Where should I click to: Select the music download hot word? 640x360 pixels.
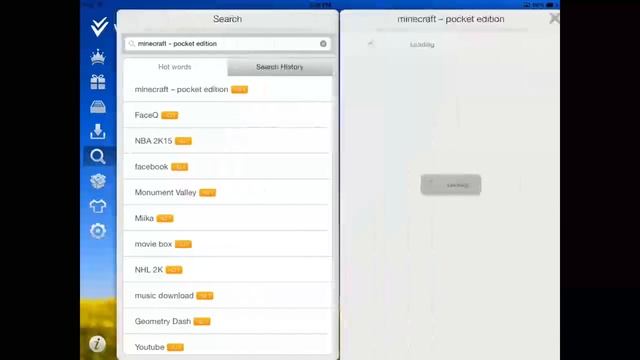point(227,296)
